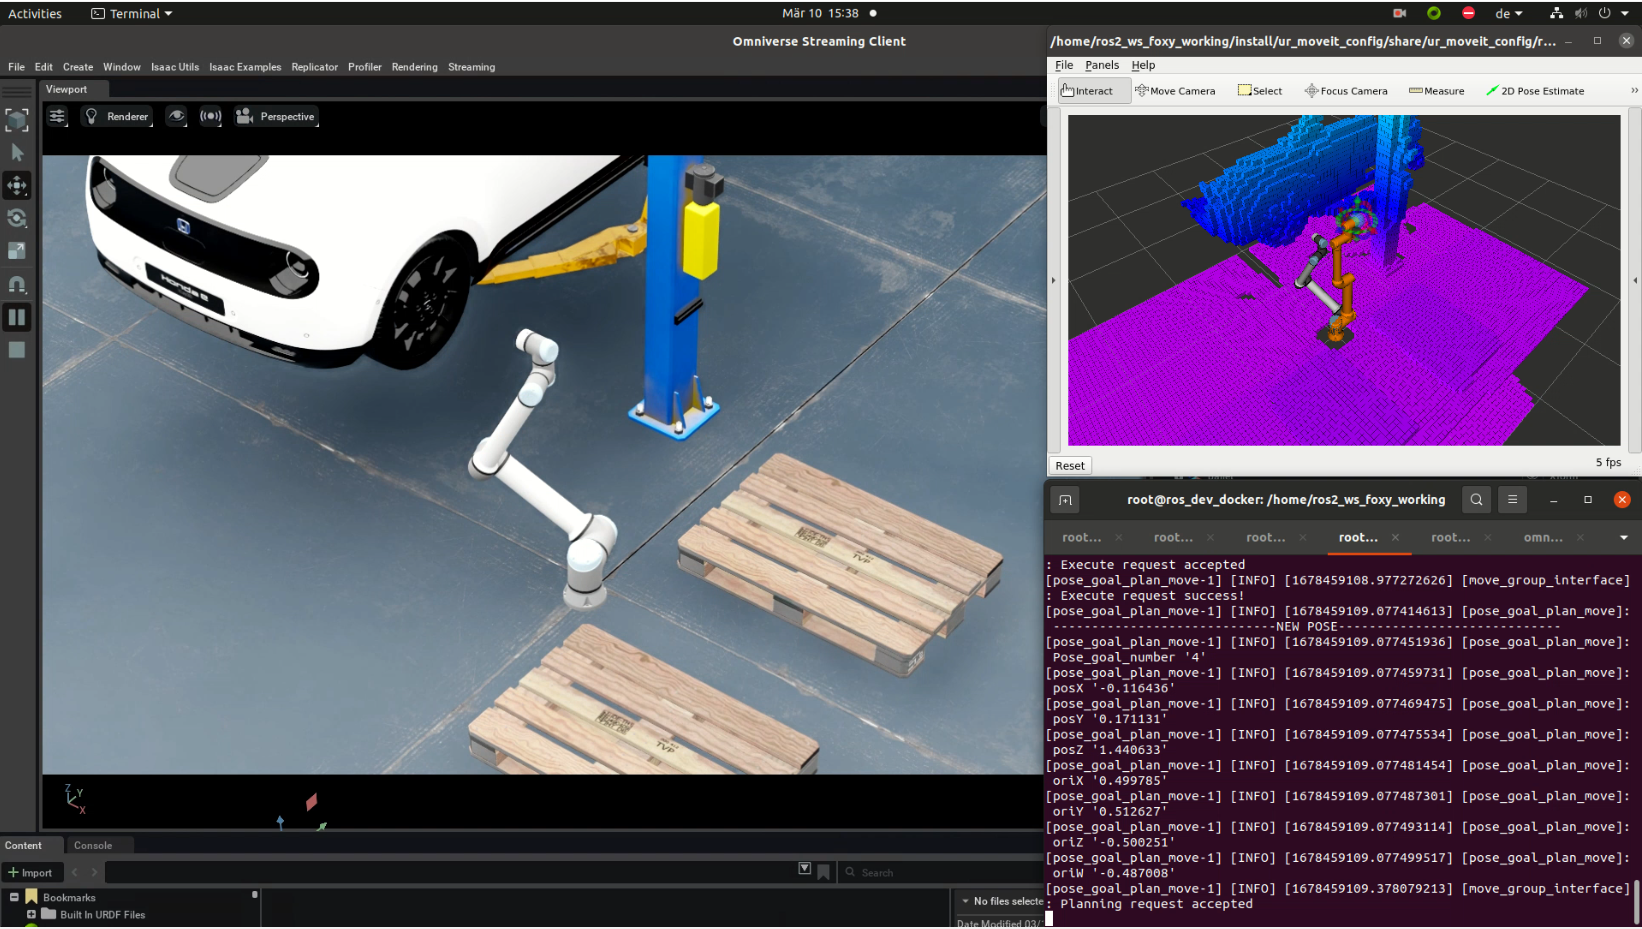This screenshot has height=929, width=1642.
Task: Choose the Rotate tool in left toolbar
Action: click(17, 219)
